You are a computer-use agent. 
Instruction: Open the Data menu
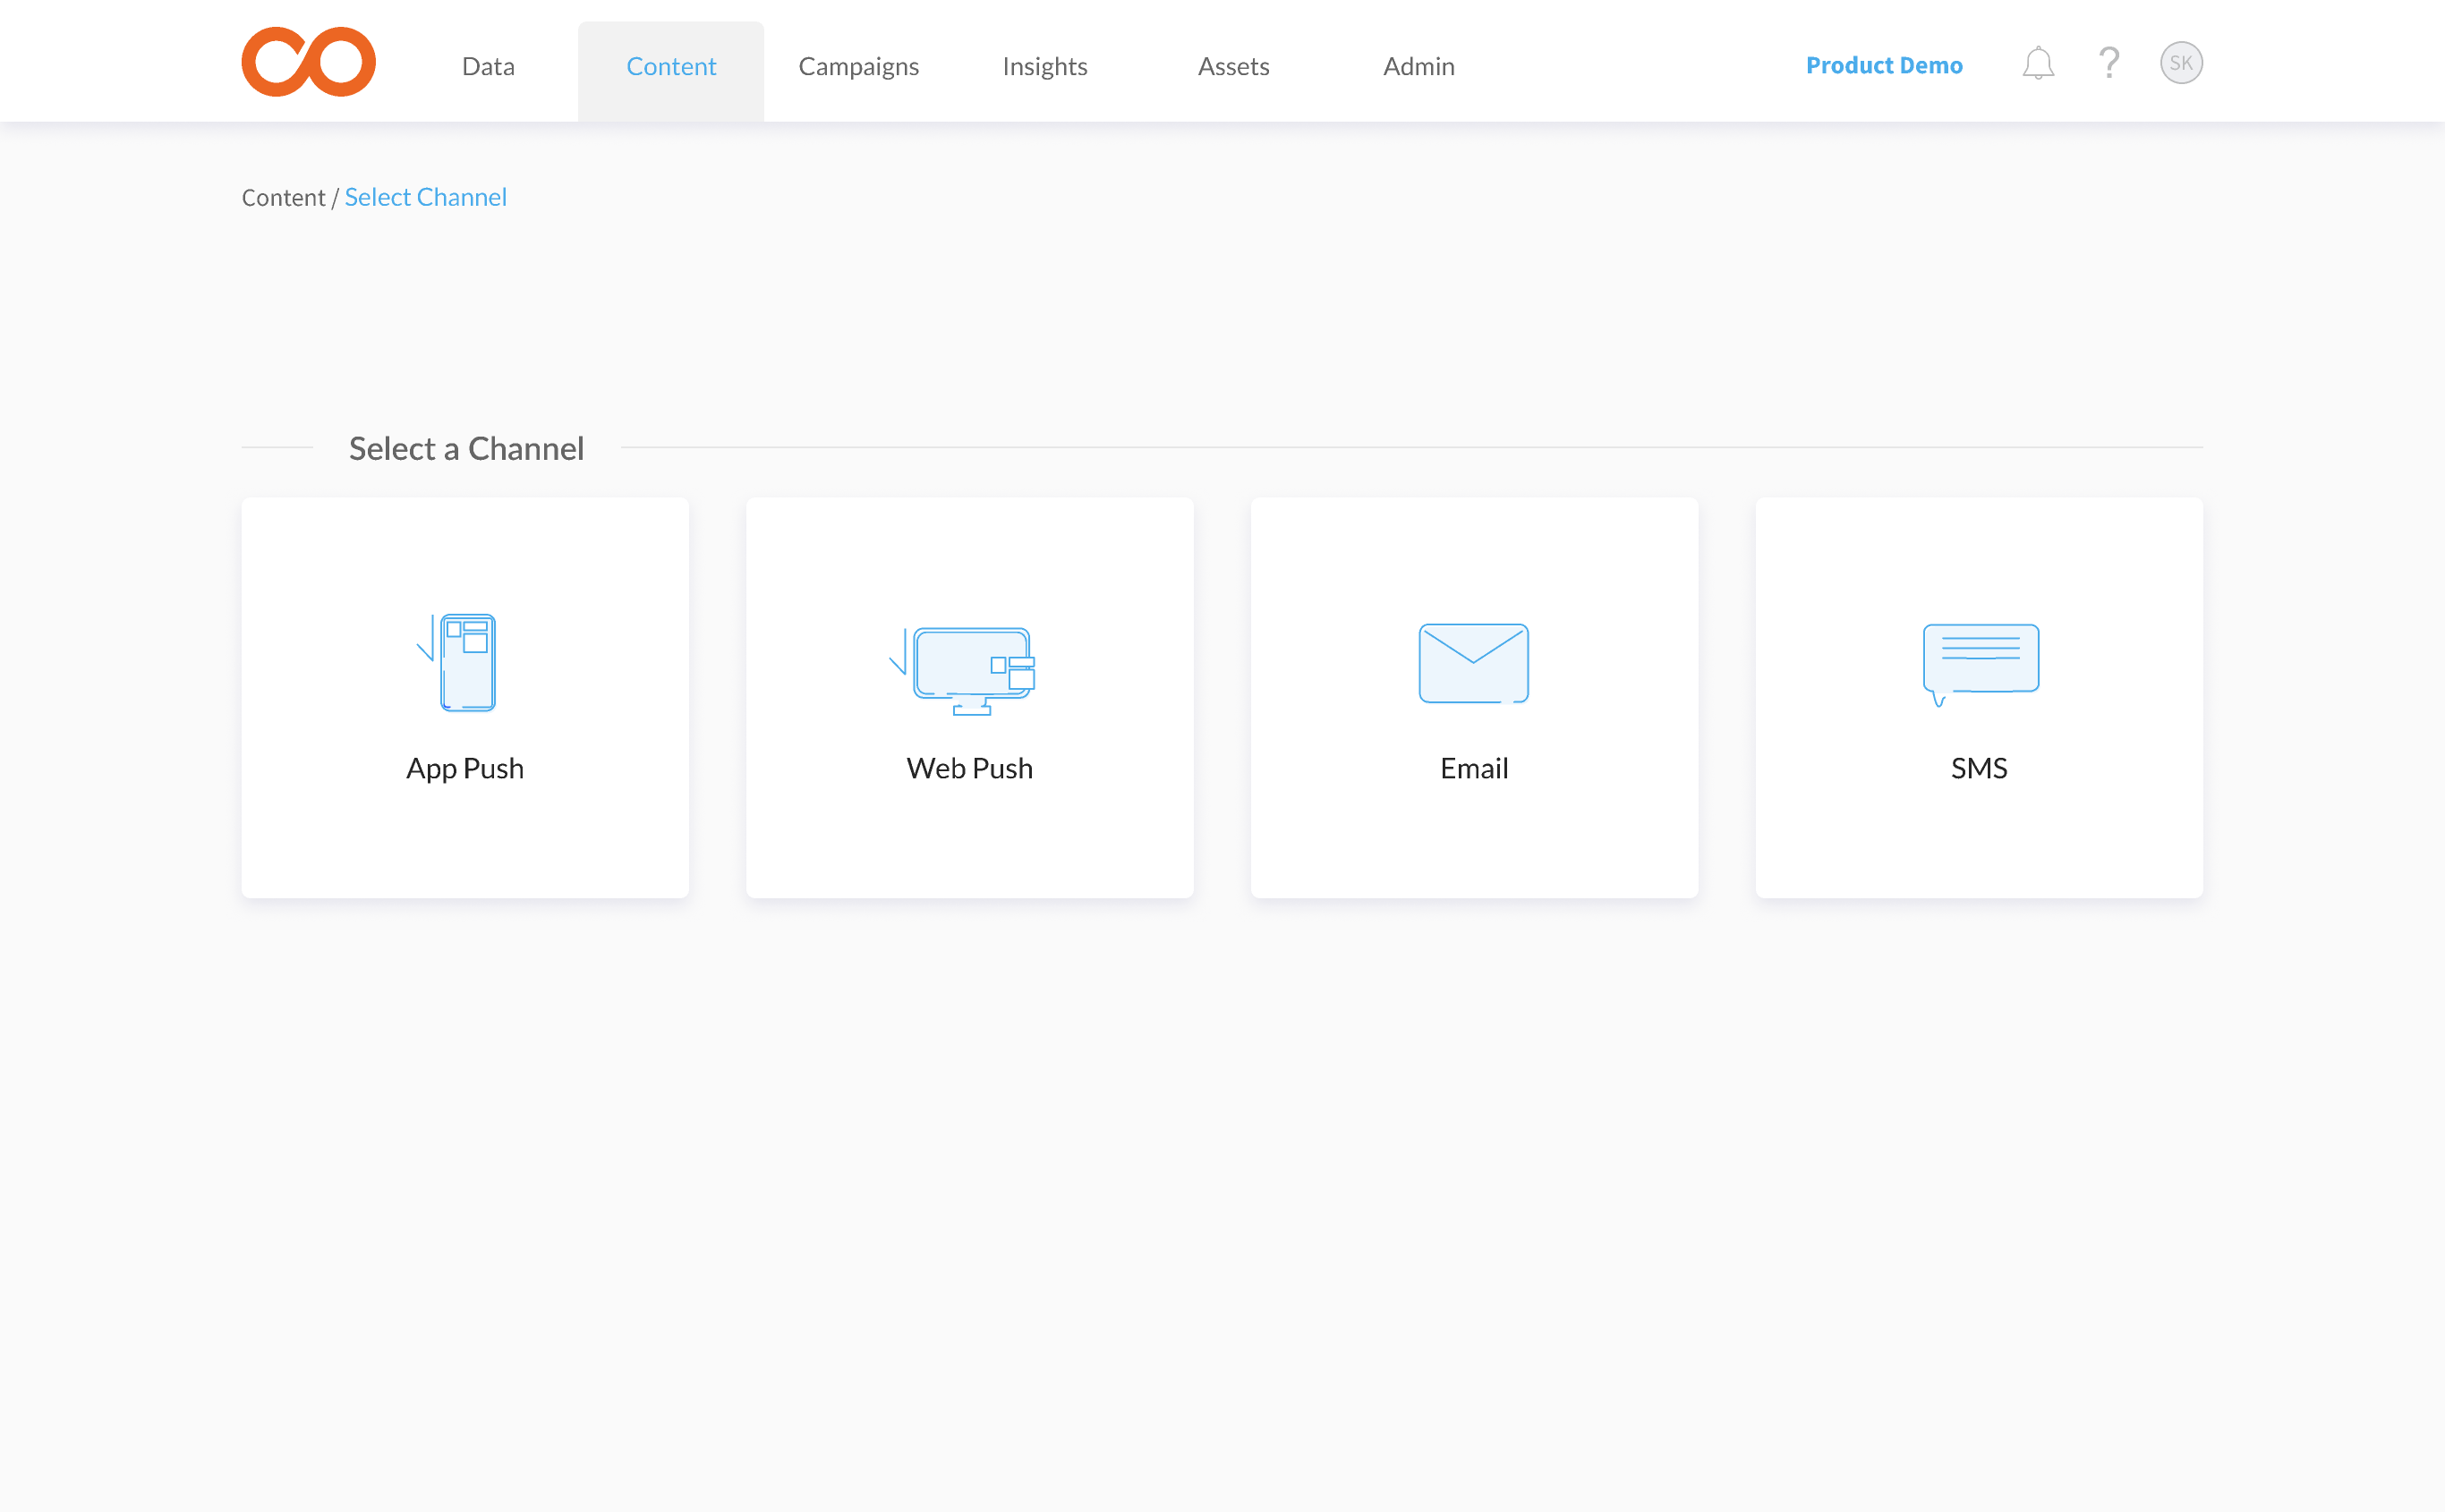click(x=488, y=66)
